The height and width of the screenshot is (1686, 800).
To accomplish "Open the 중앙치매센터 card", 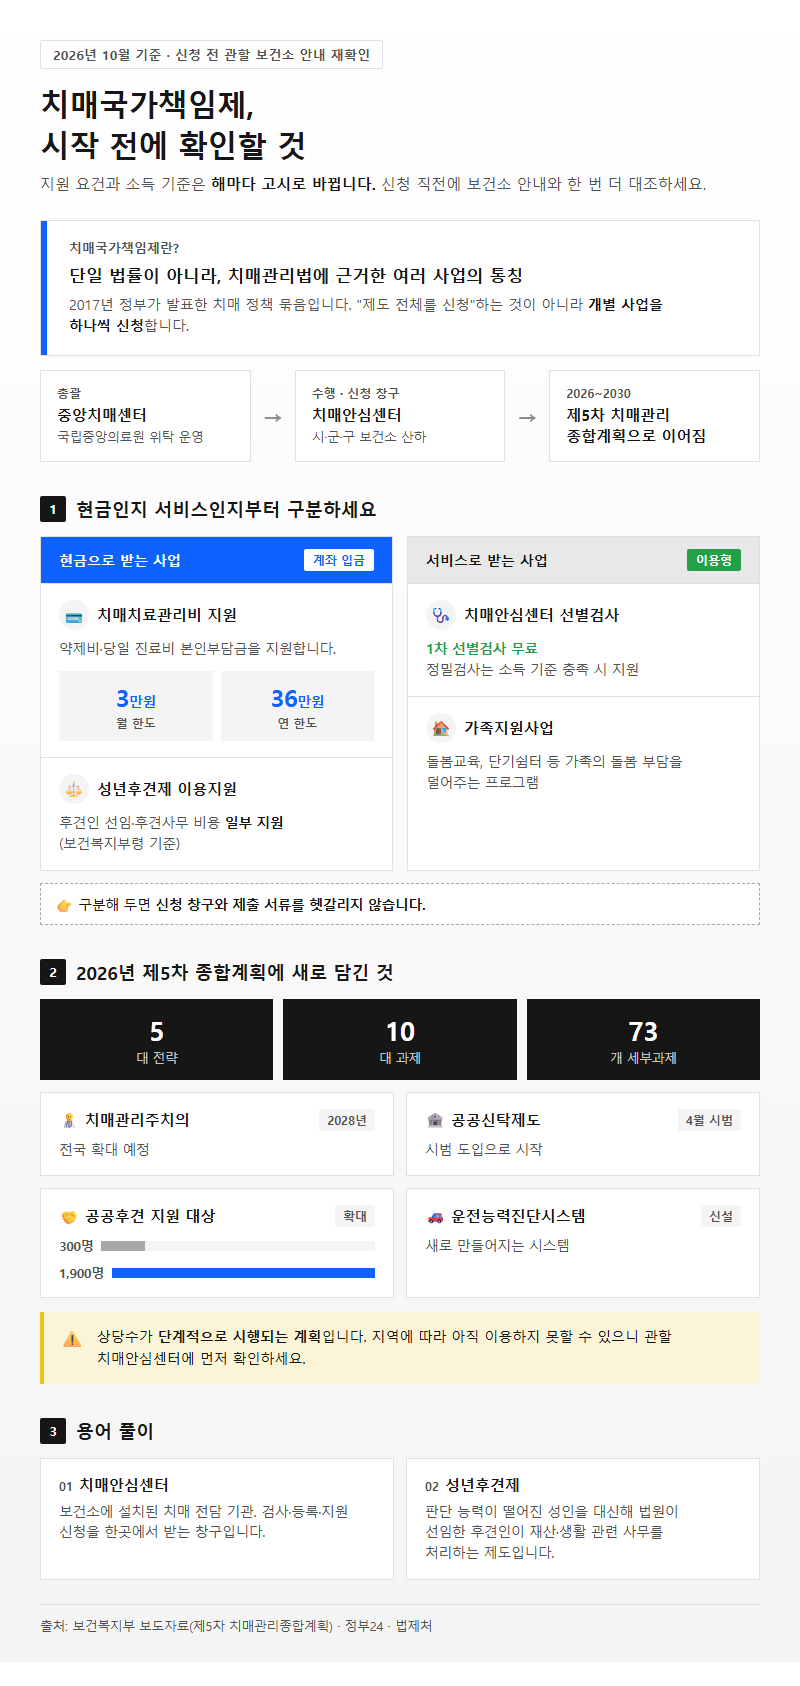I will point(145,416).
